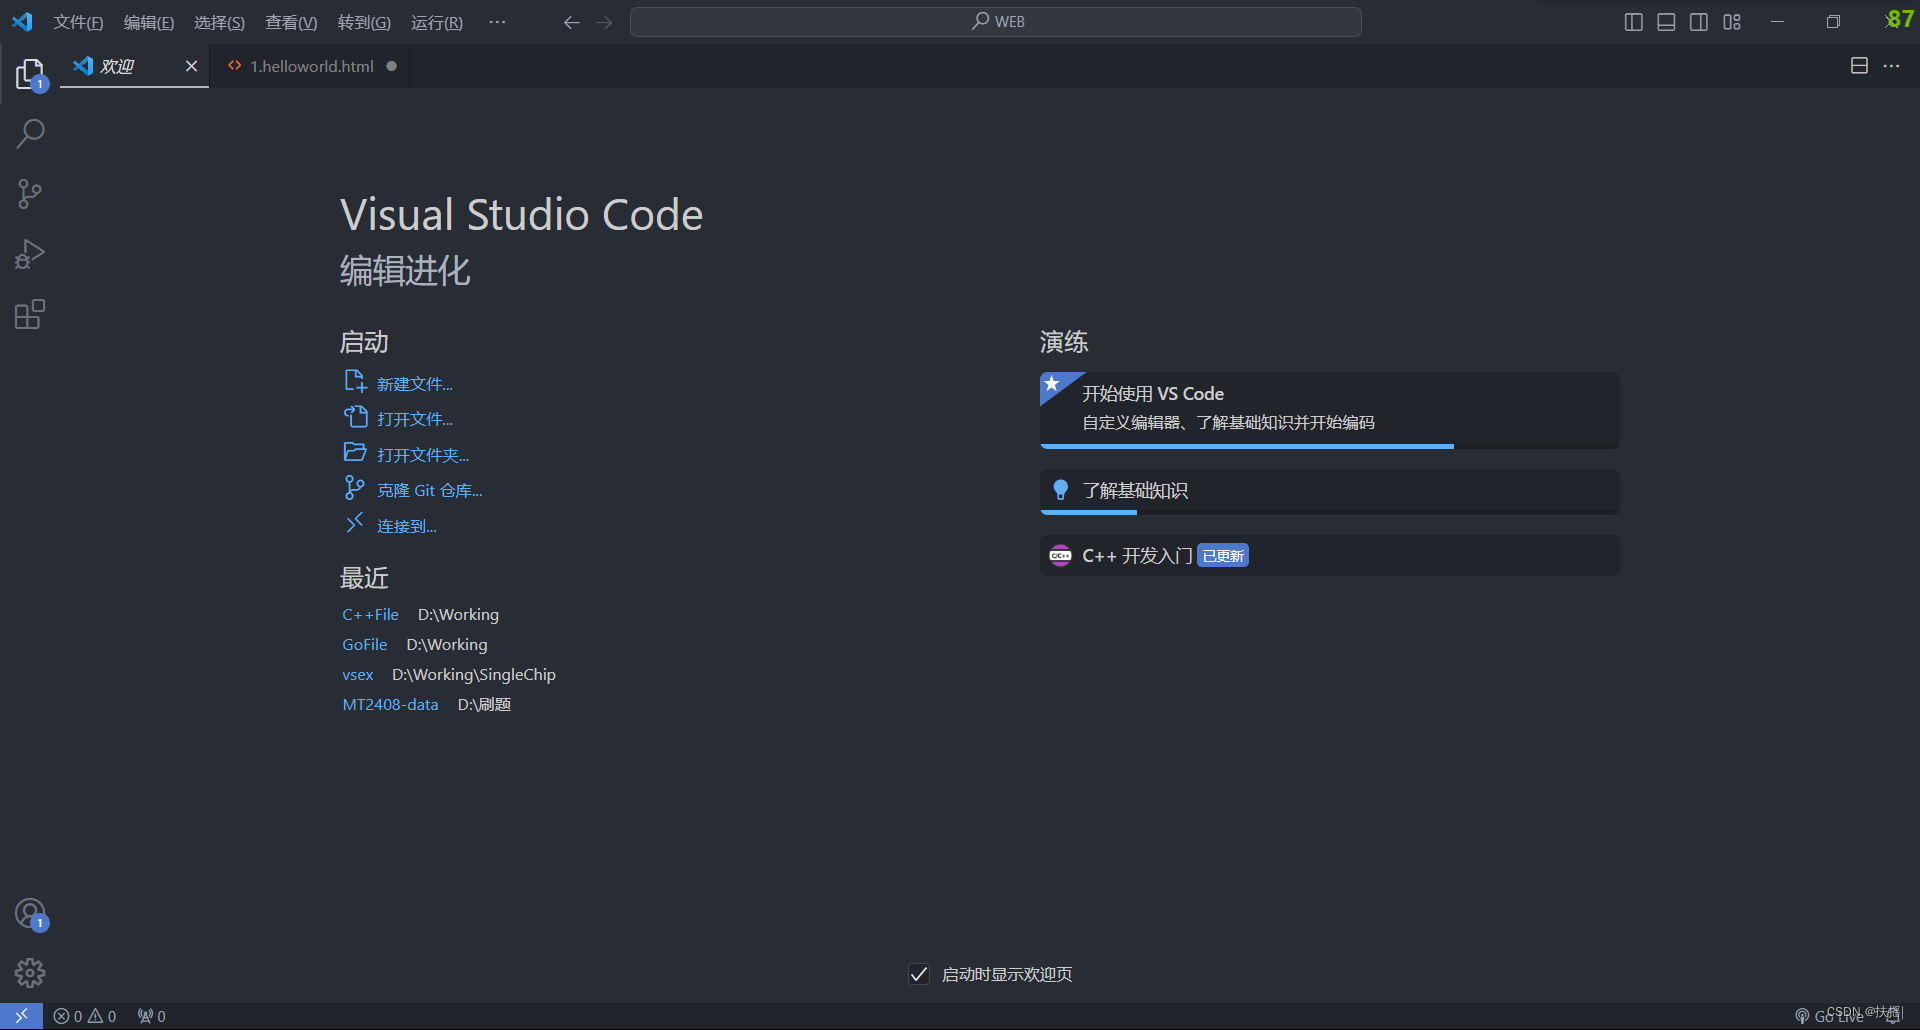Expand hidden menu items ellipsis in menu bar
1920x1030 pixels.
pos(497,22)
